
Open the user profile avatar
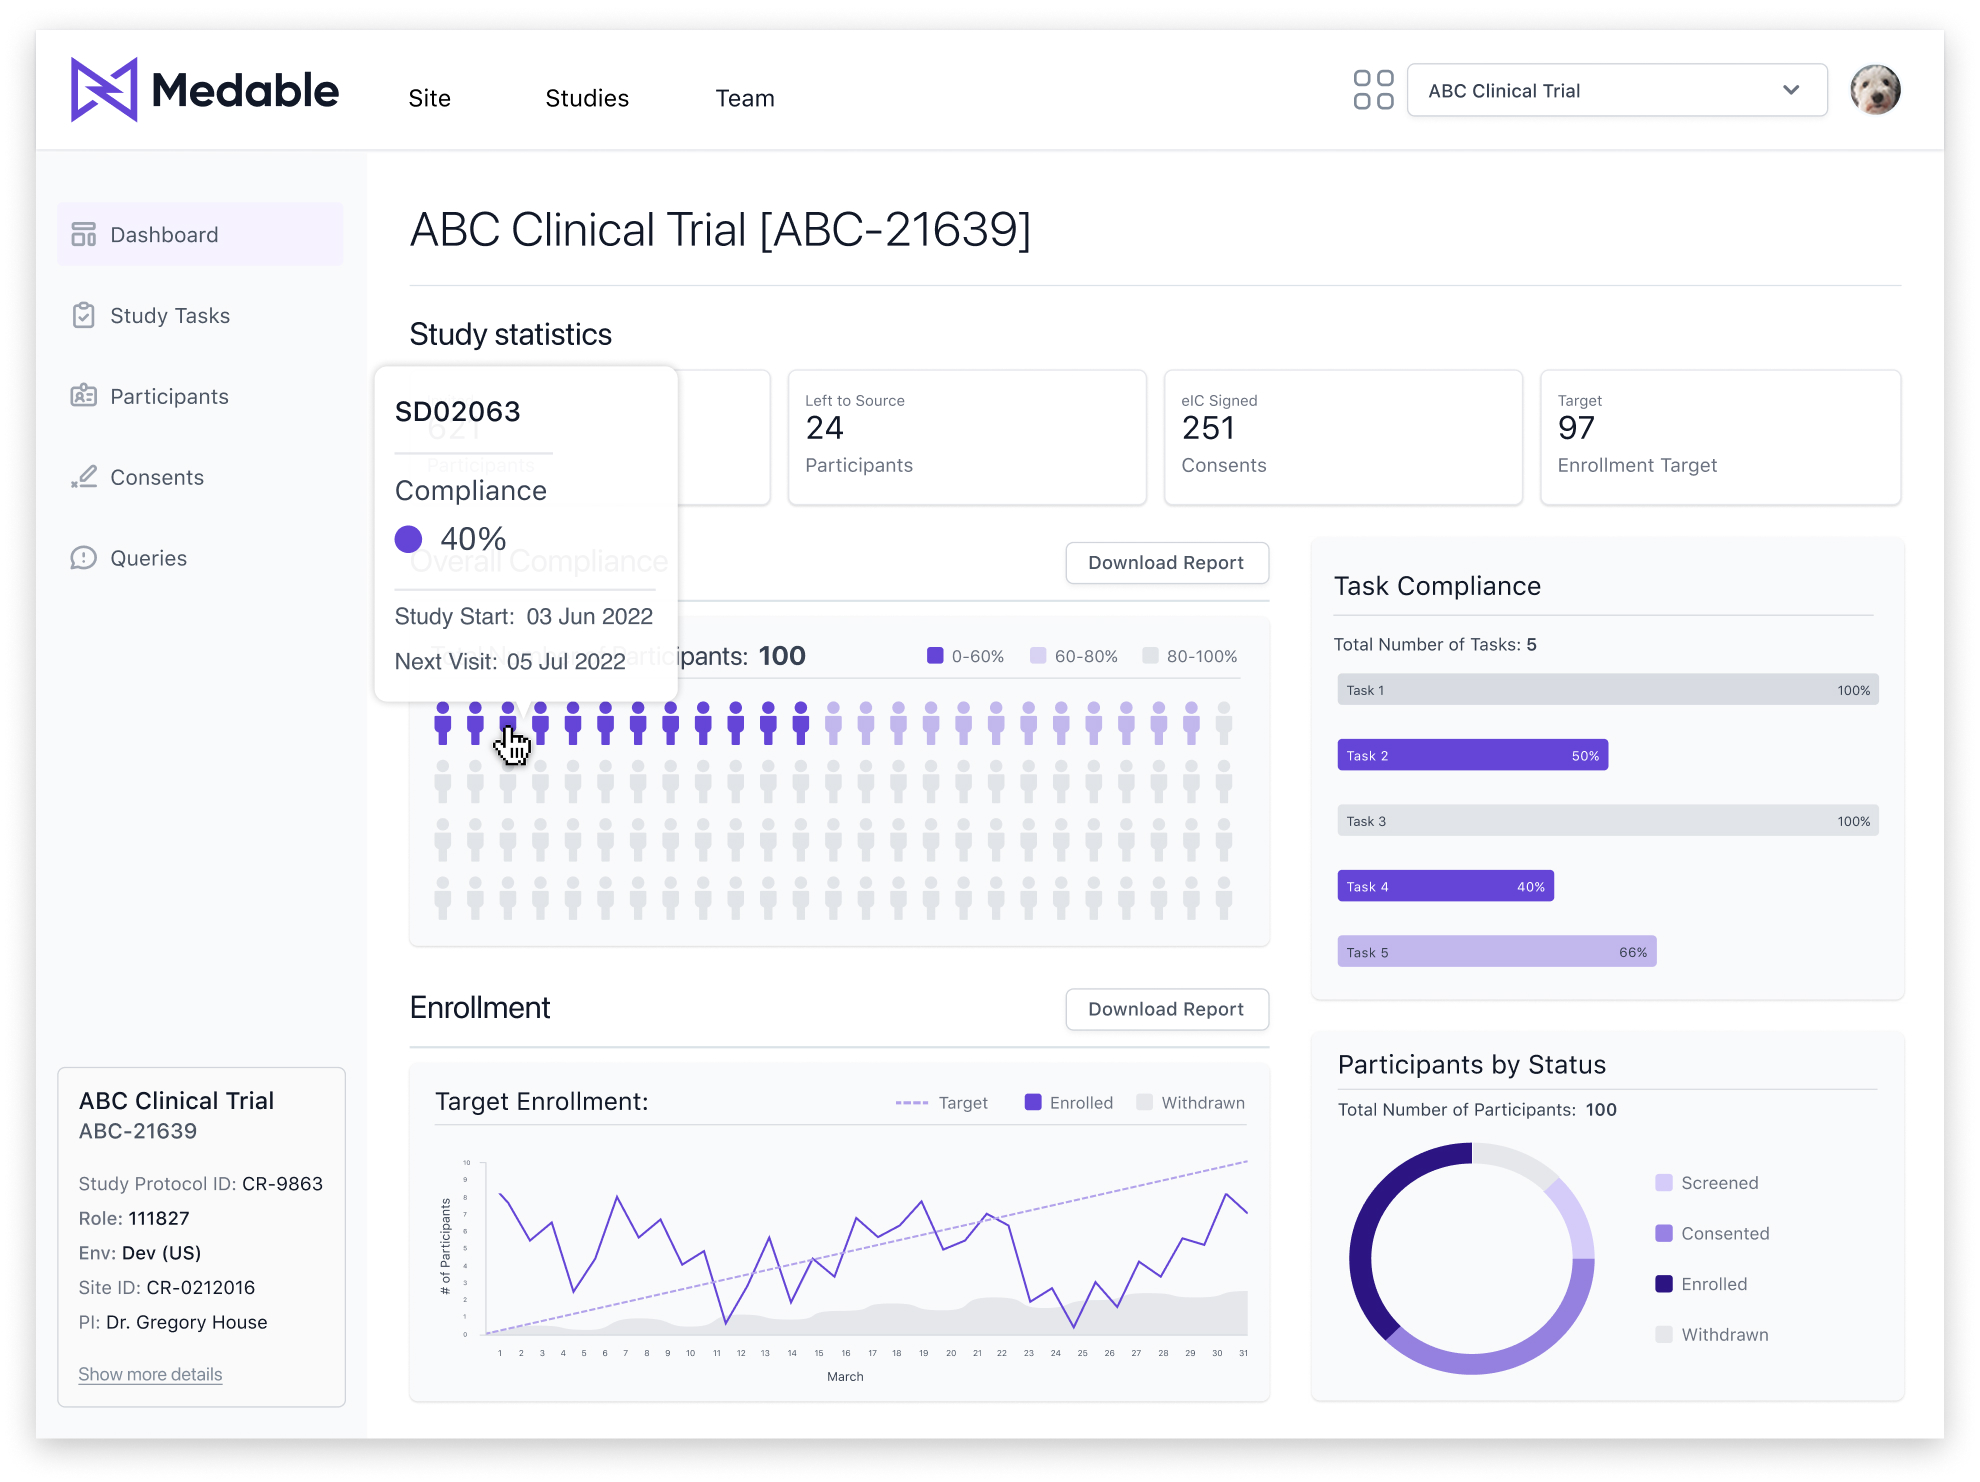coord(1874,90)
